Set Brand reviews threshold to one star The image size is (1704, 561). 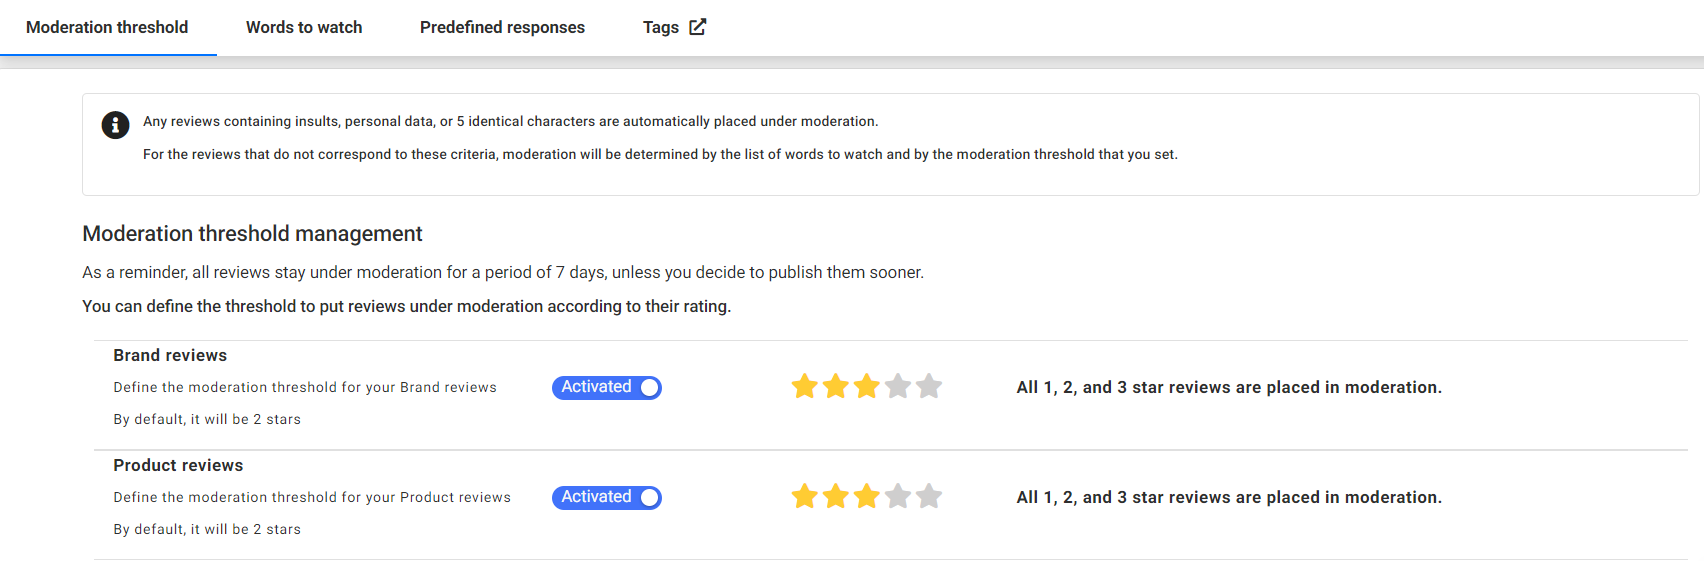point(805,387)
